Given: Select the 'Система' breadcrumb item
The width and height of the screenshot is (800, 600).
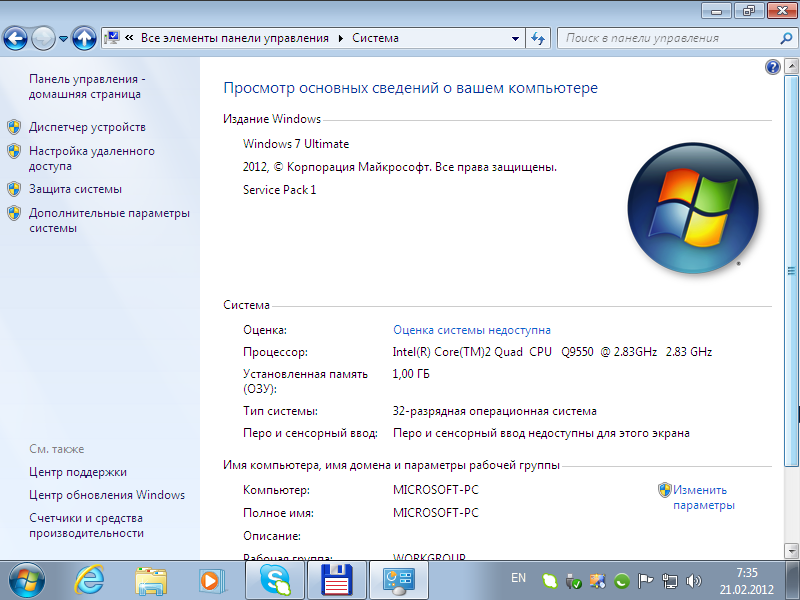Looking at the screenshot, I should (376, 38).
